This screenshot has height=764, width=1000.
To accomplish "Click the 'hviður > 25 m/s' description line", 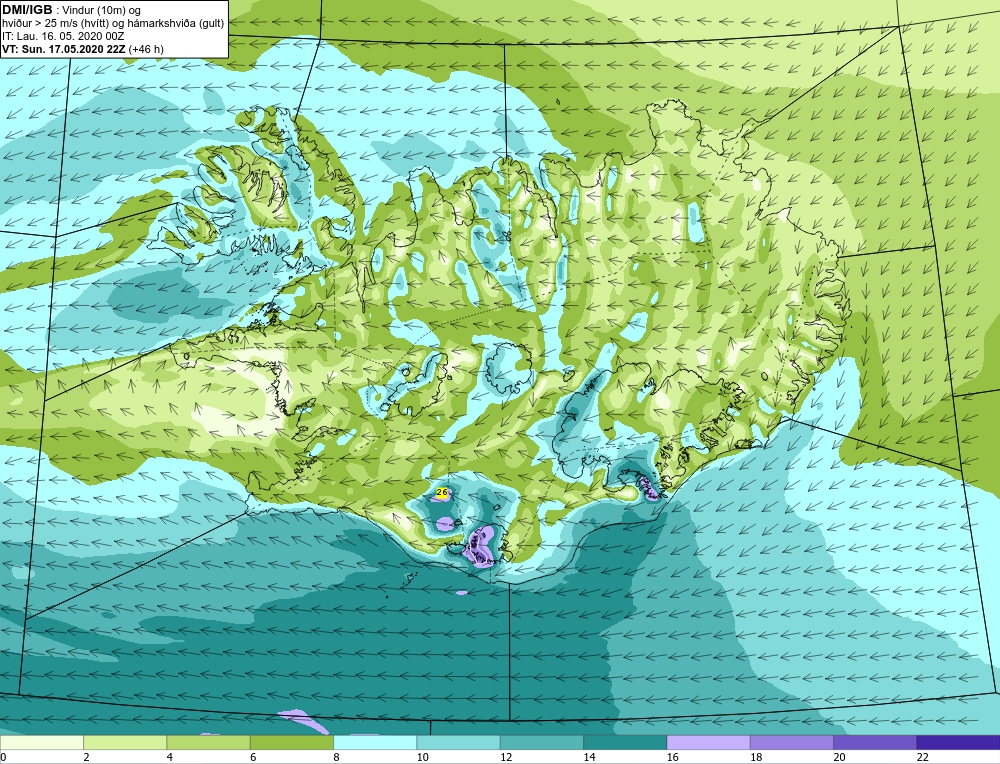I will (x=113, y=24).
